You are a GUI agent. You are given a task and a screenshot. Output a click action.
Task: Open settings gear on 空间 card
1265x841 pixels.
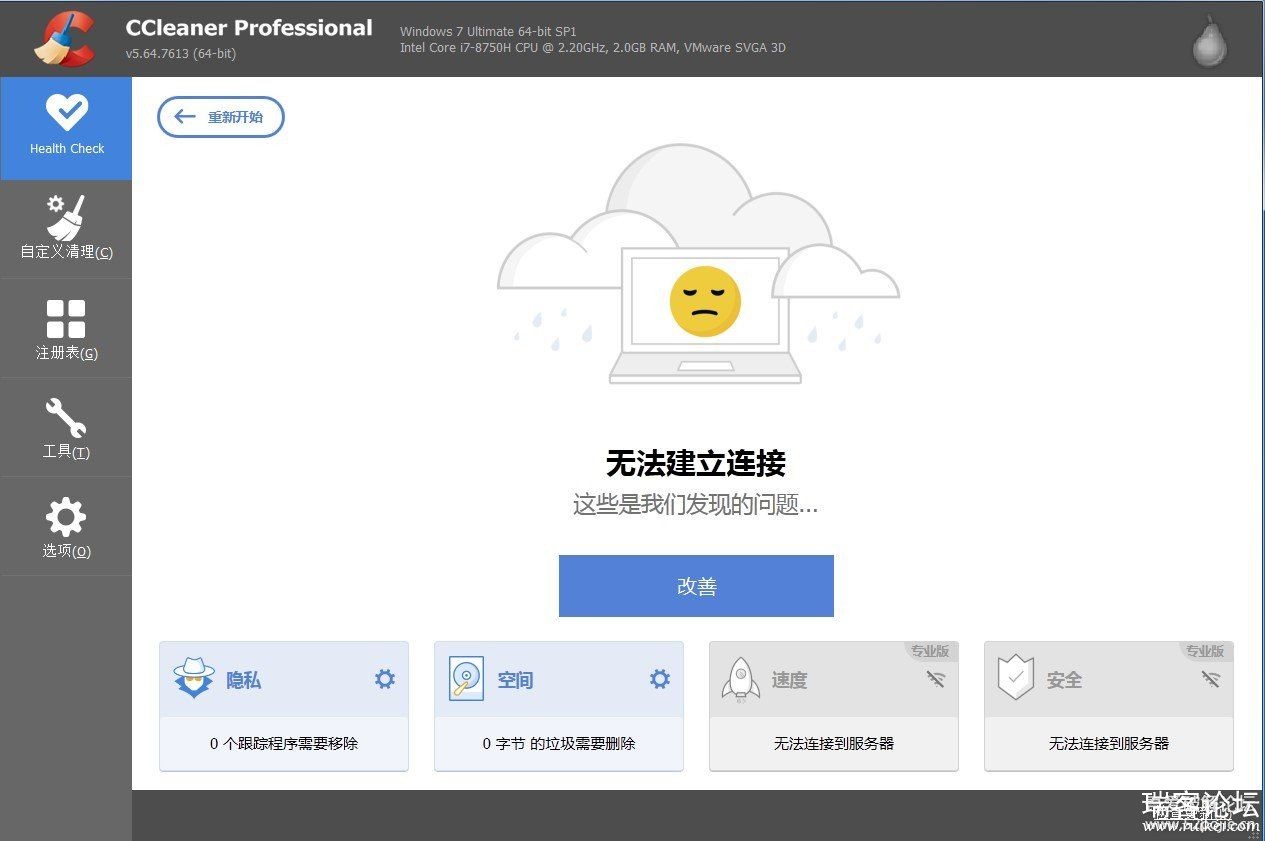[660, 679]
